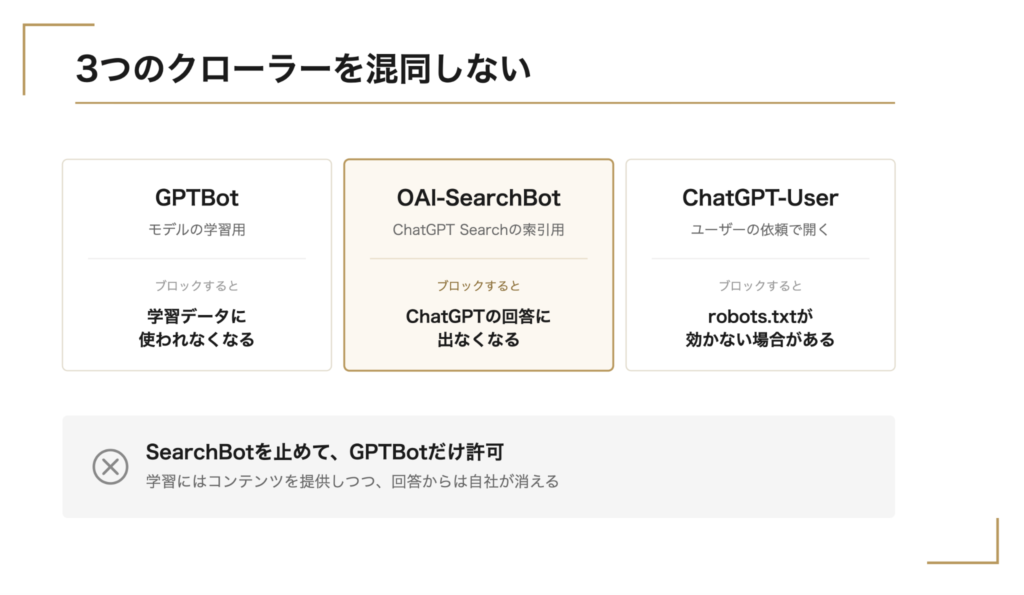This screenshot has width=1024, height=595.
Task: Select the GPTBot card heading
Action: pos(197,197)
